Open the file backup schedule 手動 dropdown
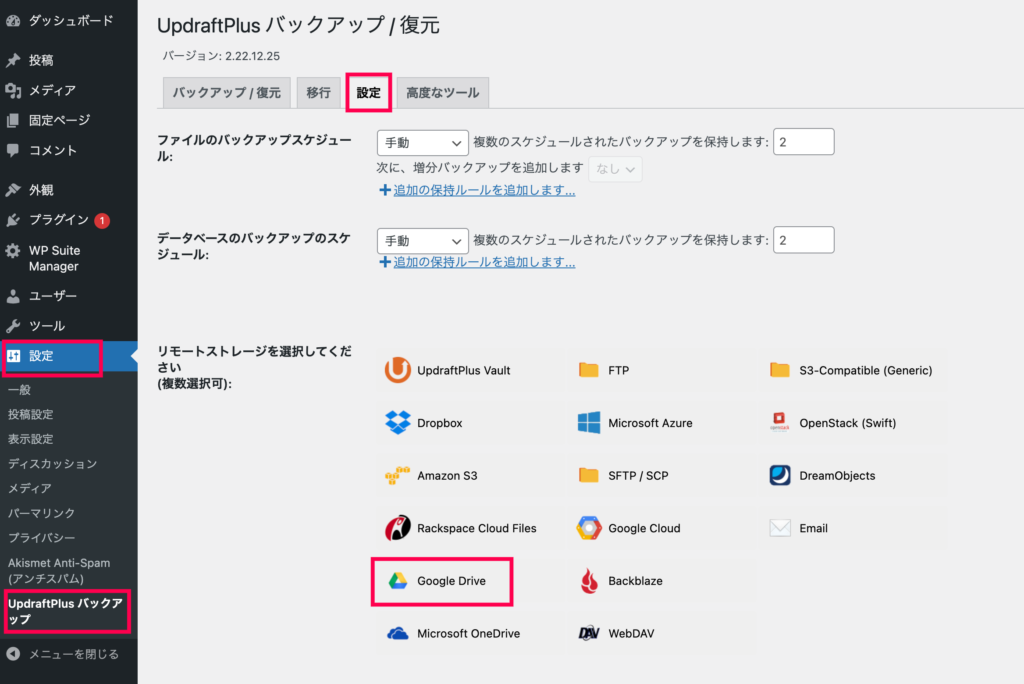1024x684 pixels. 423,142
